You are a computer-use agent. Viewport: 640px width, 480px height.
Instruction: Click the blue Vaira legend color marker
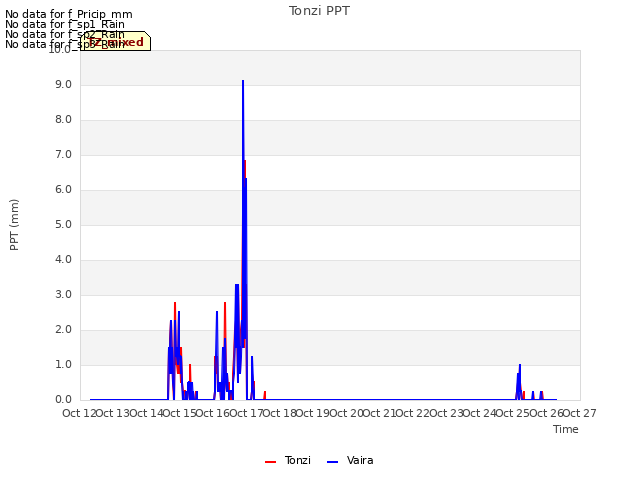(333, 462)
